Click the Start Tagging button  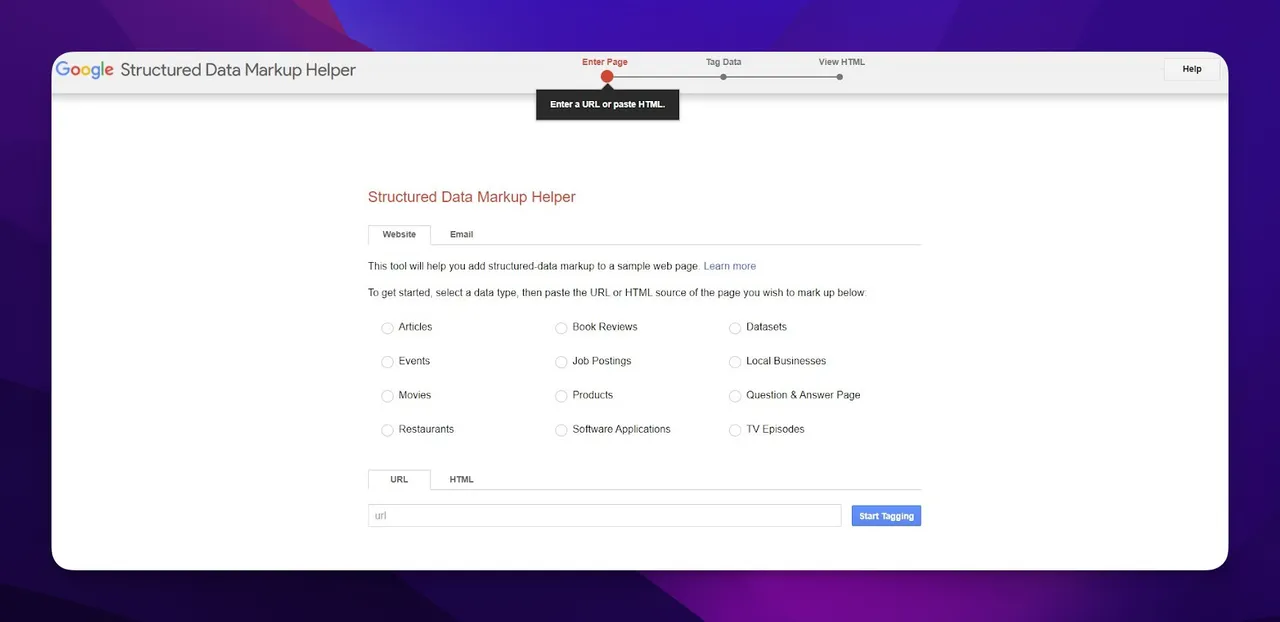886,516
